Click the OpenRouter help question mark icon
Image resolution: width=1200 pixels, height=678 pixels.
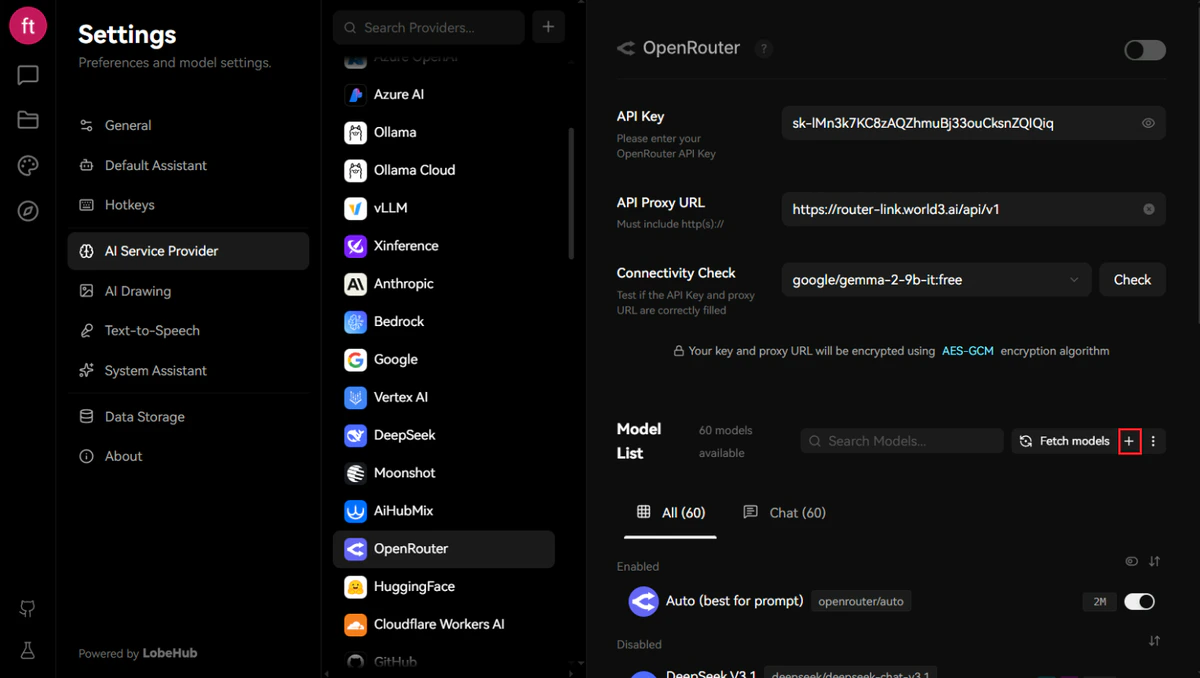click(x=764, y=48)
